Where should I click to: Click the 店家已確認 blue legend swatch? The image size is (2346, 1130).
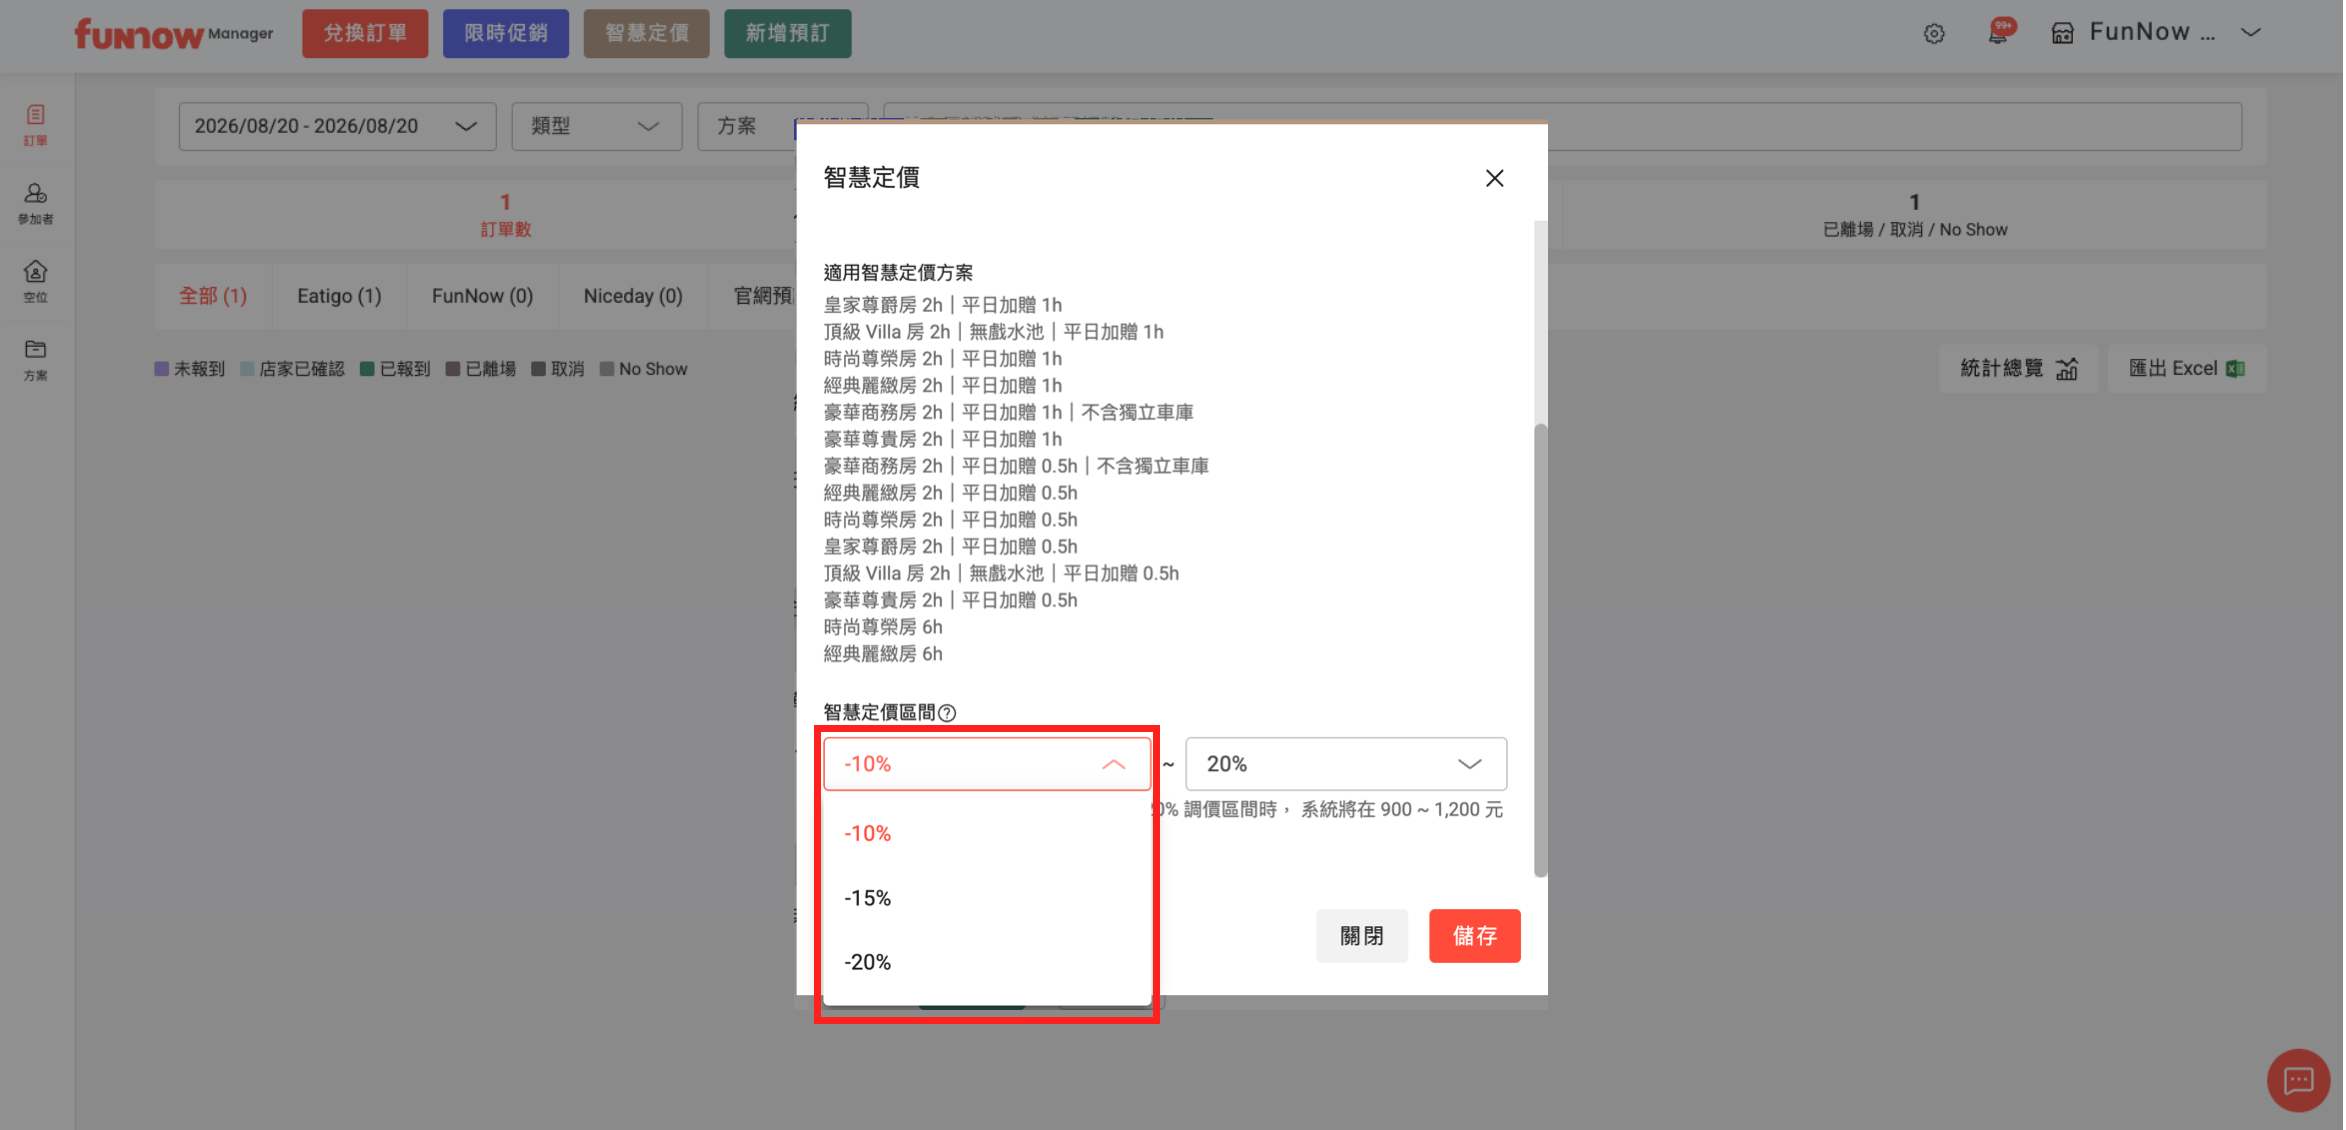coord(247,369)
